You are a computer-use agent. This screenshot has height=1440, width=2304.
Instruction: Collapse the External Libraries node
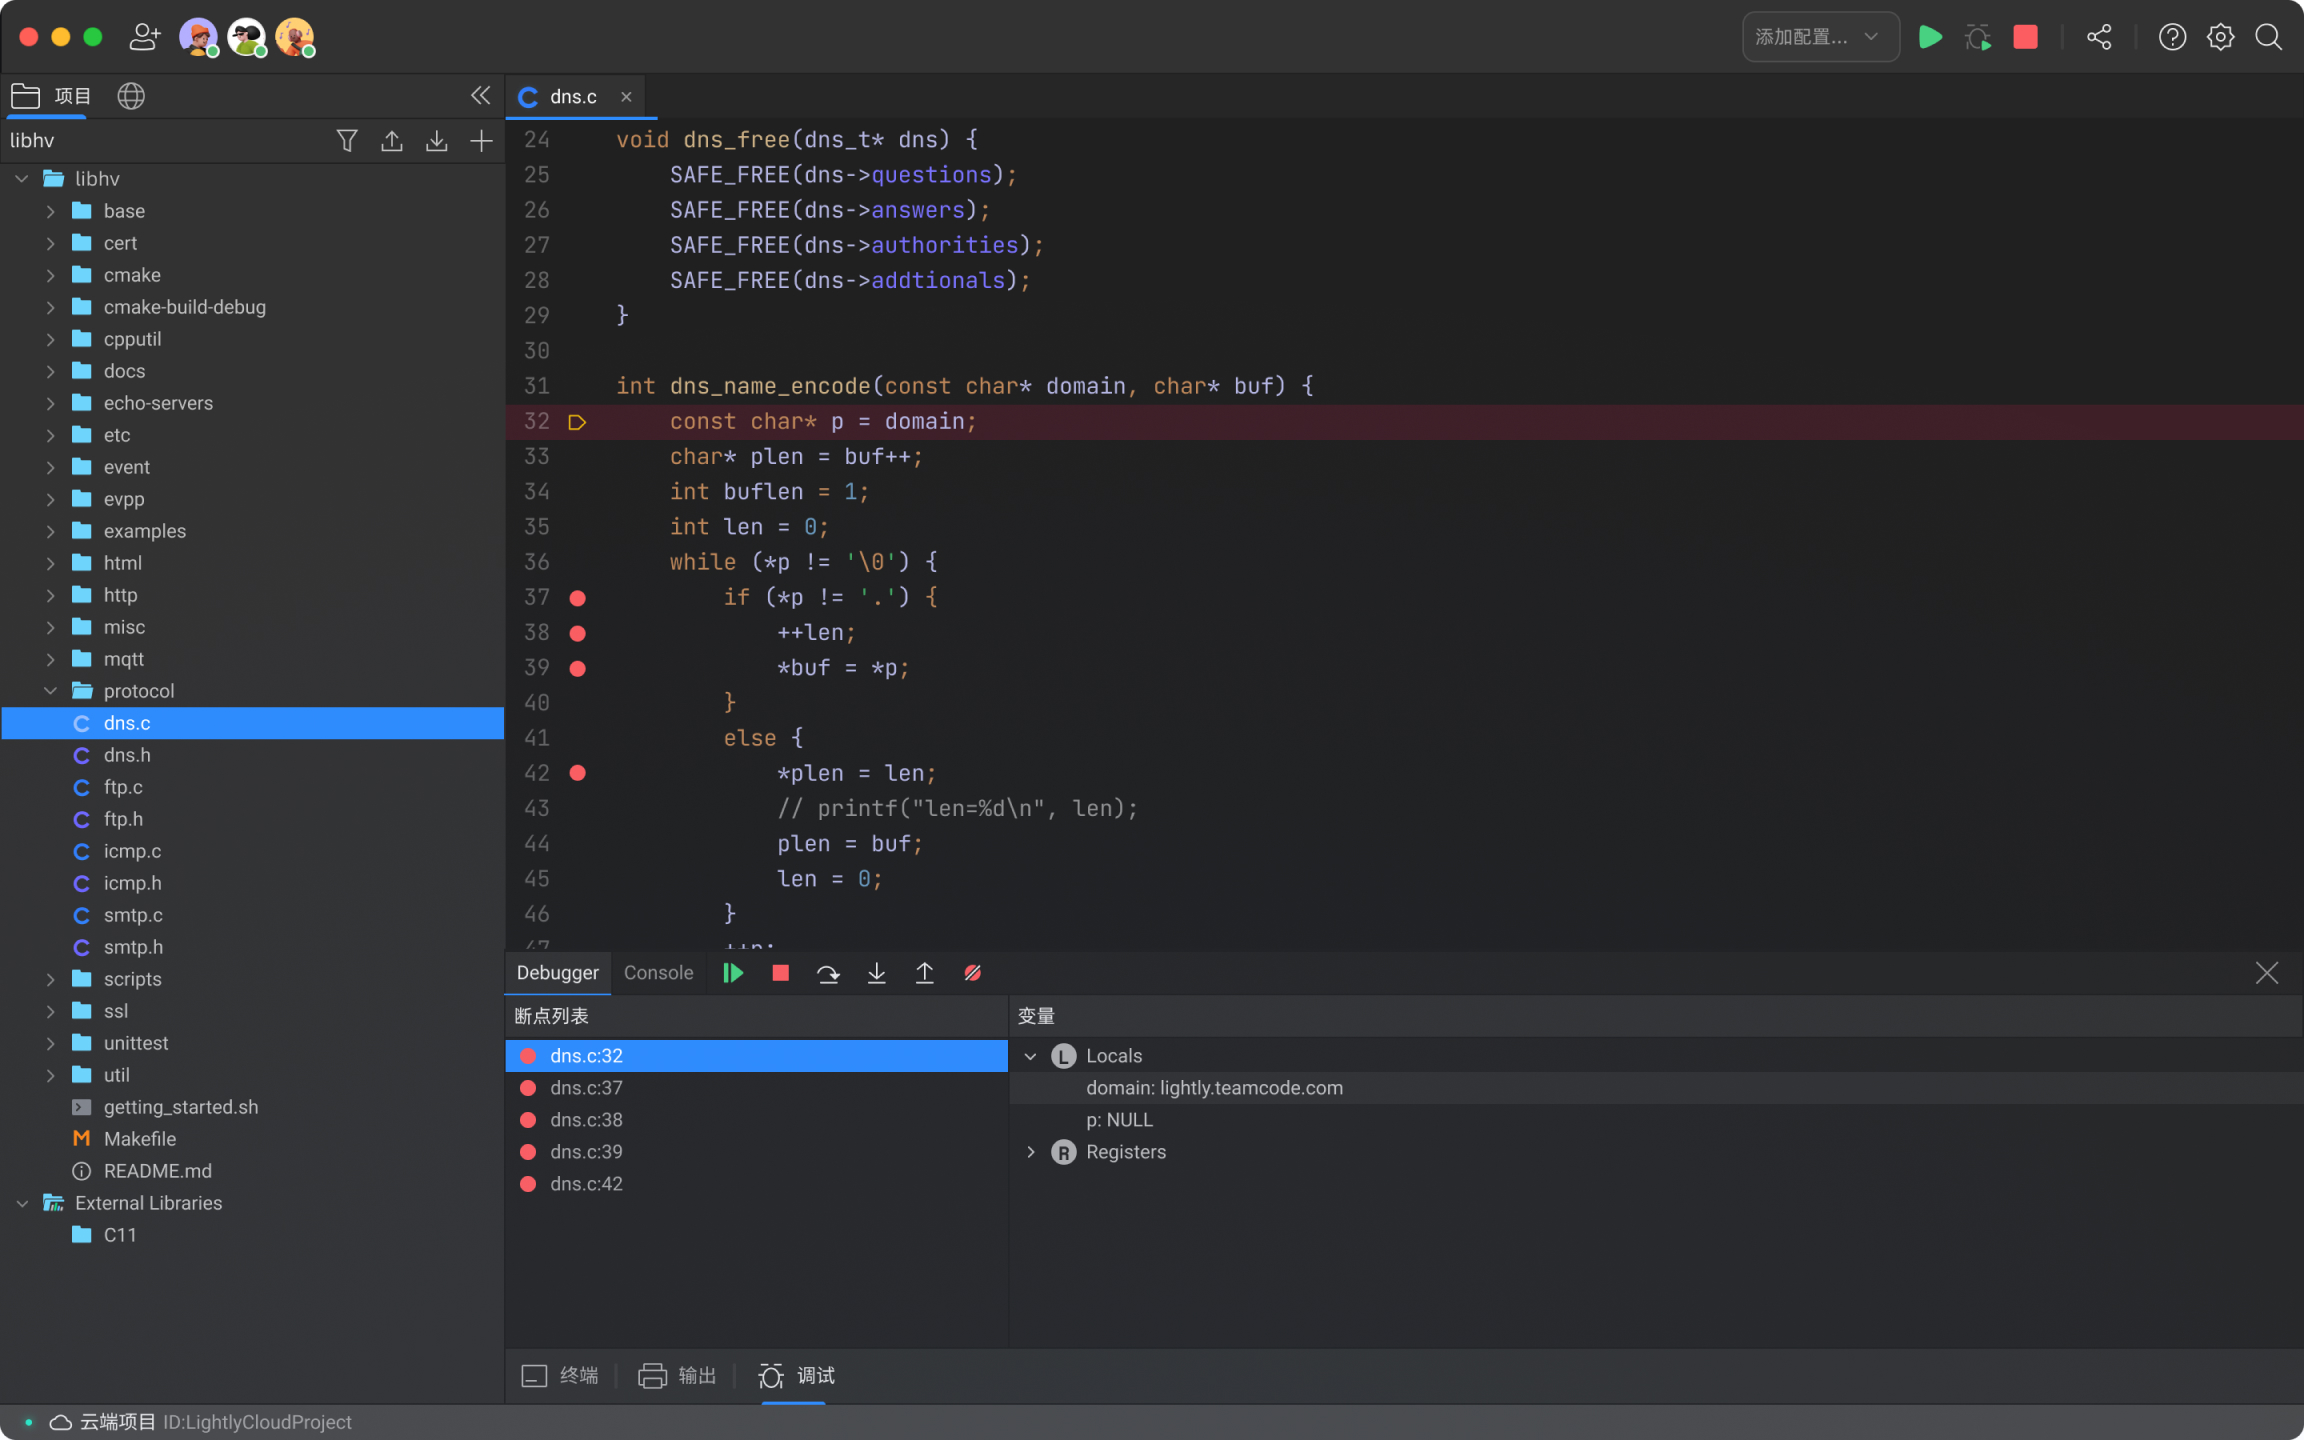(22, 1203)
